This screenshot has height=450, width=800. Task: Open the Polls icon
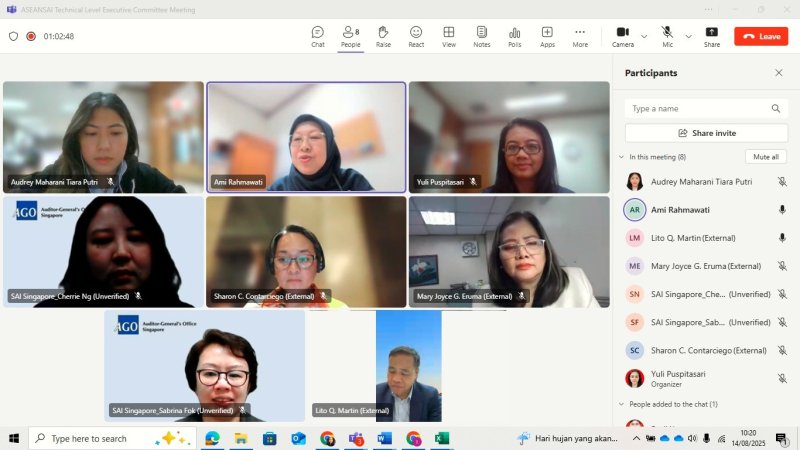pyautogui.click(x=514, y=36)
